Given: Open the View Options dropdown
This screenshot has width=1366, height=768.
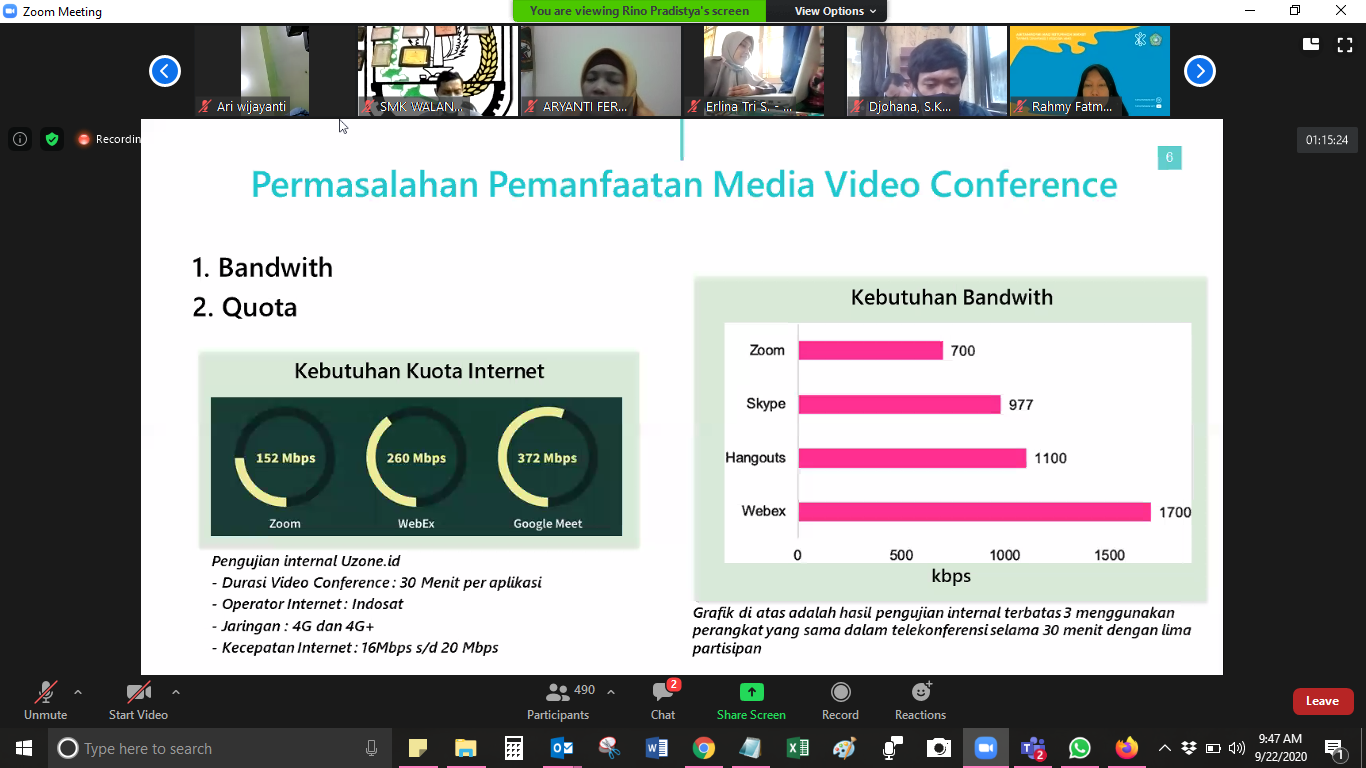Looking at the screenshot, I should (x=835, y=11).
